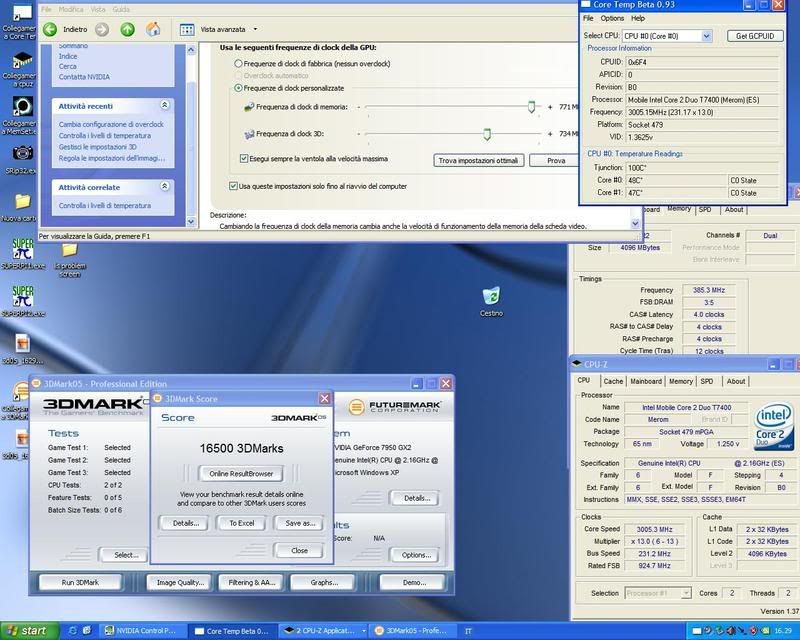Image resolution: width=800 pixels, height=640 pixels.
Task: Open the File menu in Core Temp
Action: click(x=588, y=18)
